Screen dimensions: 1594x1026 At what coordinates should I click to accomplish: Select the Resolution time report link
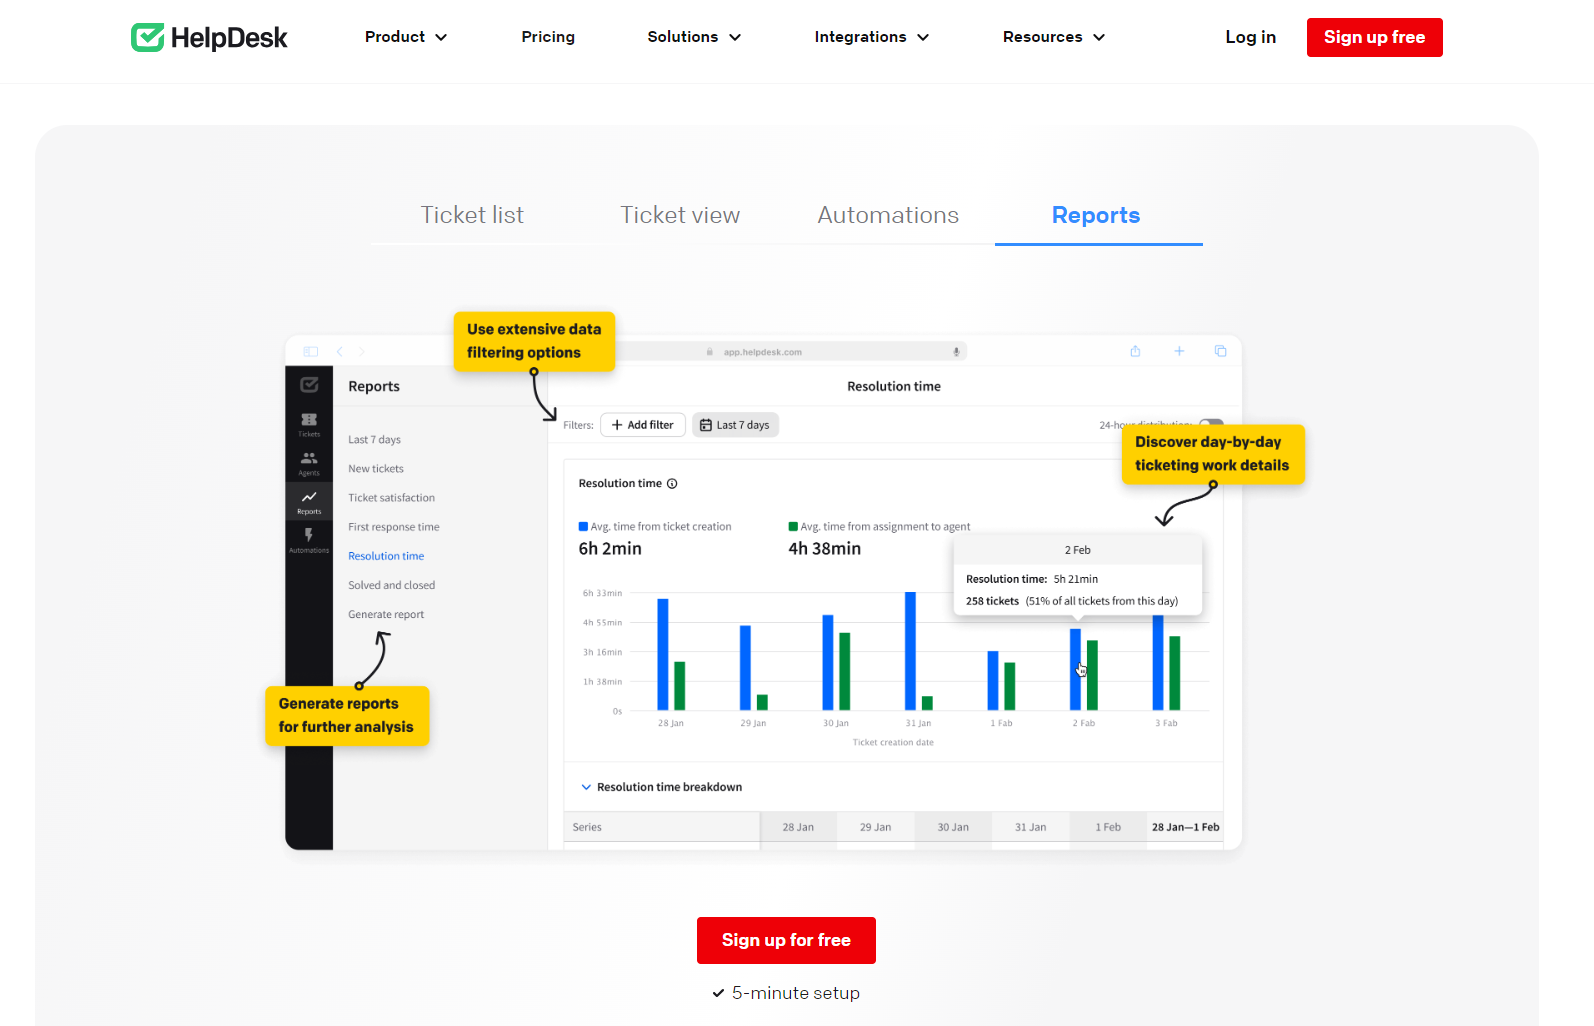pyautogui.click(x=386, y=556)
